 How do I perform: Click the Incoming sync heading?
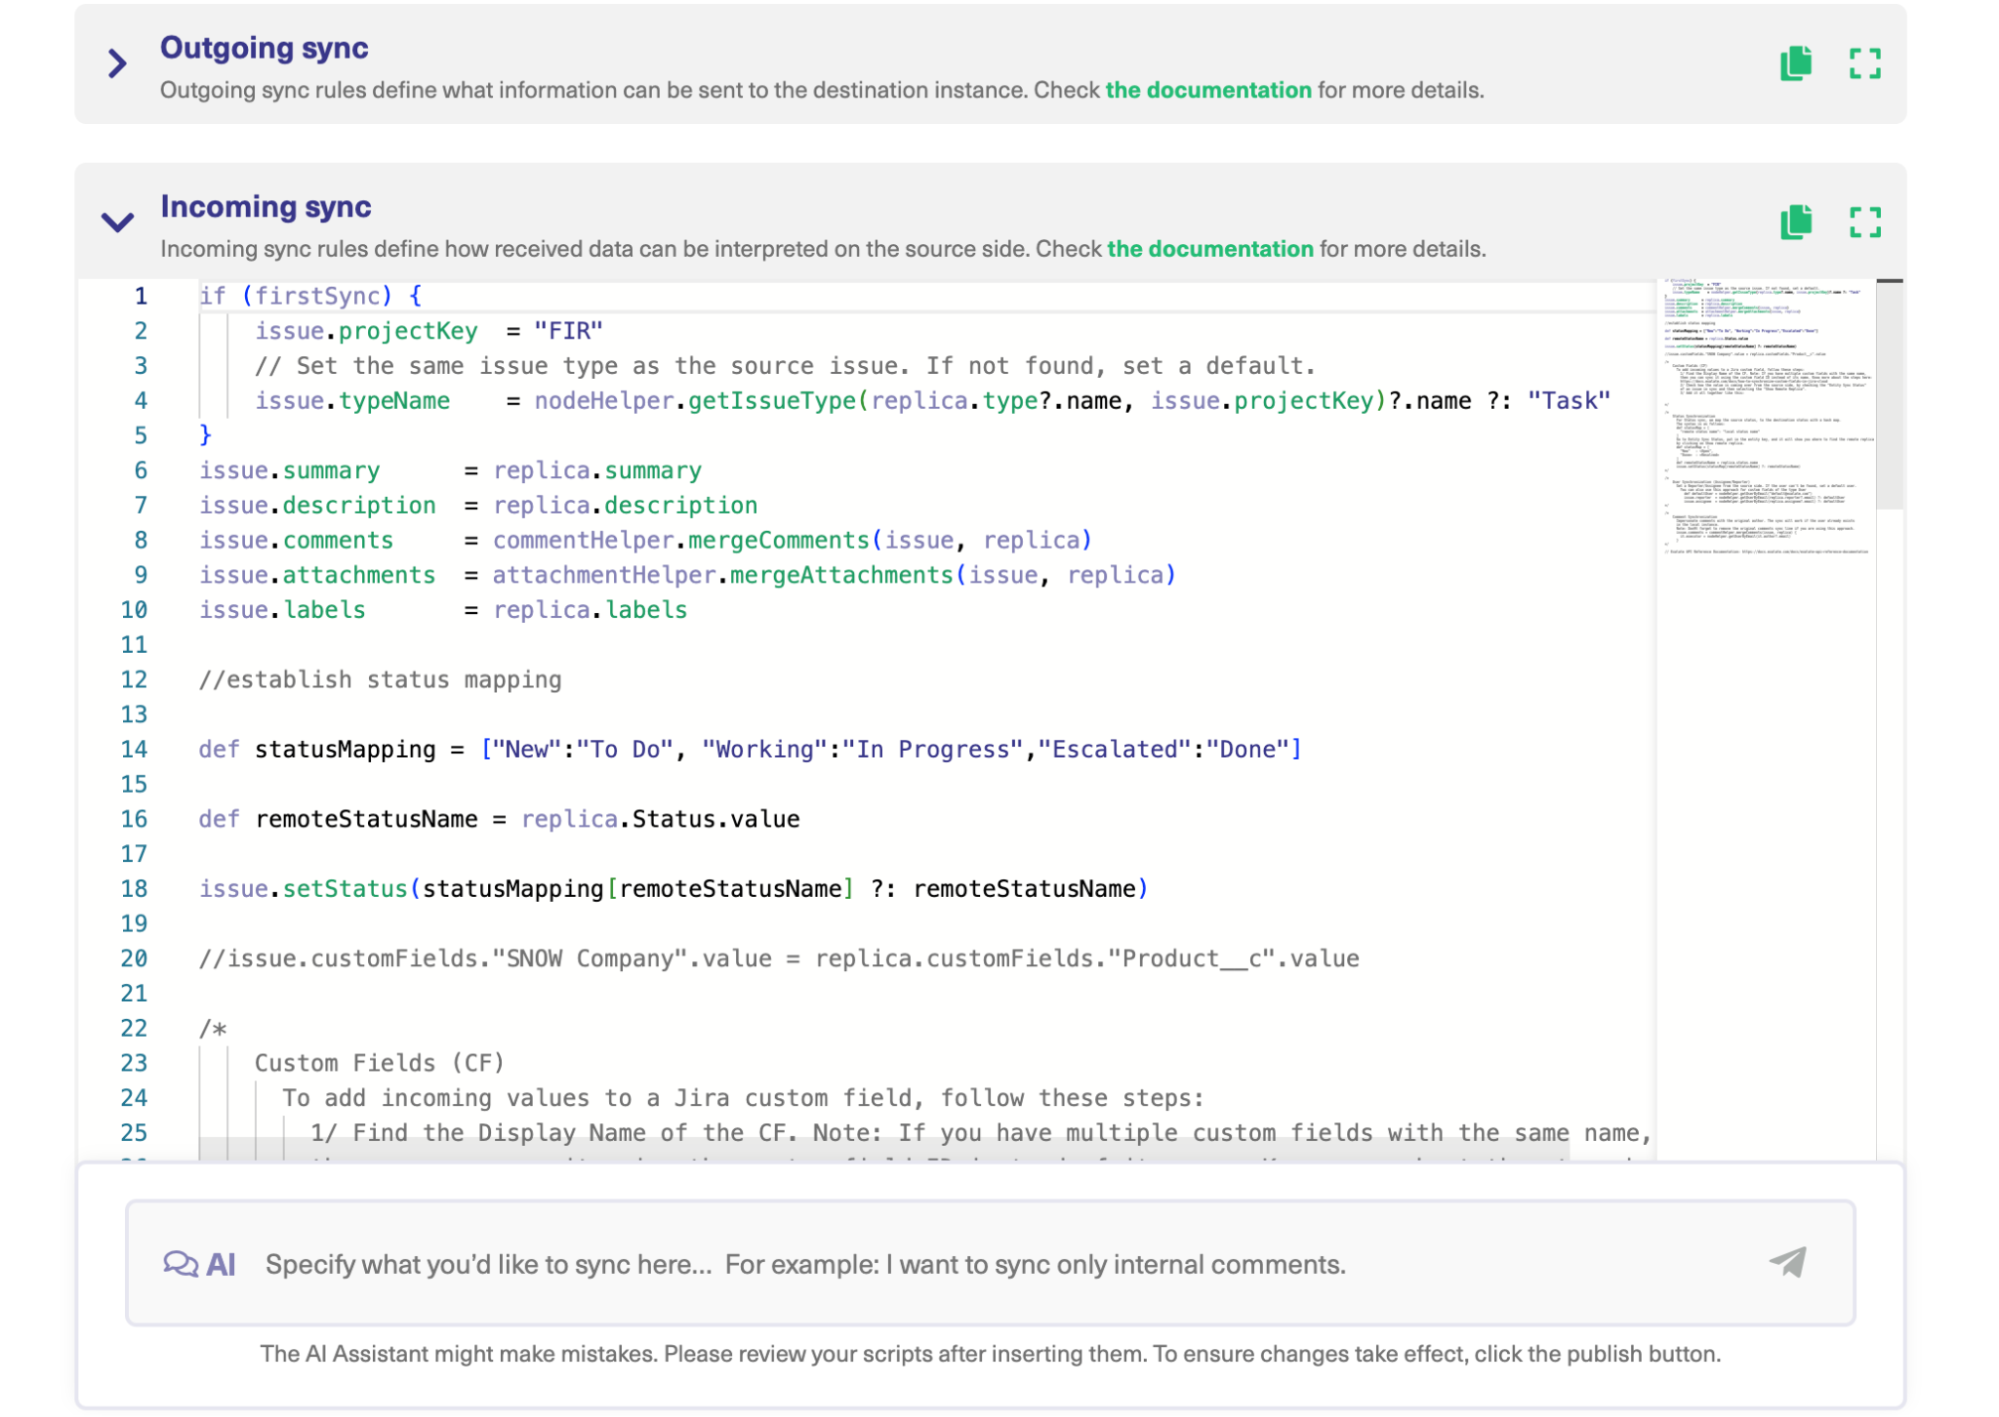pyautogui.click(x=265, y=207)
